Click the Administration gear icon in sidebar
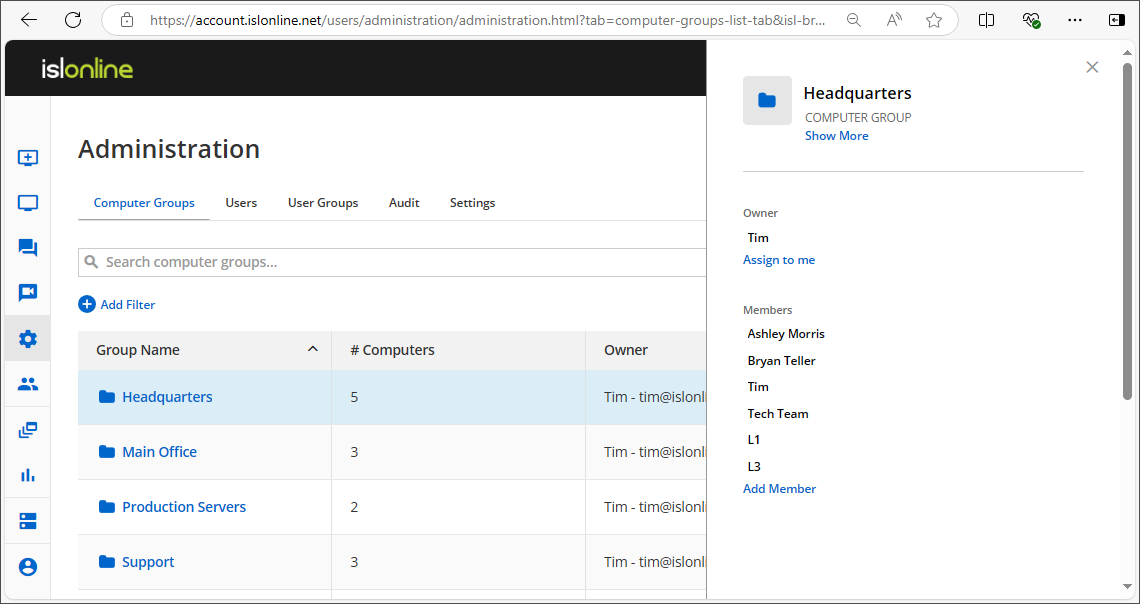 click(x=27, y=338)
